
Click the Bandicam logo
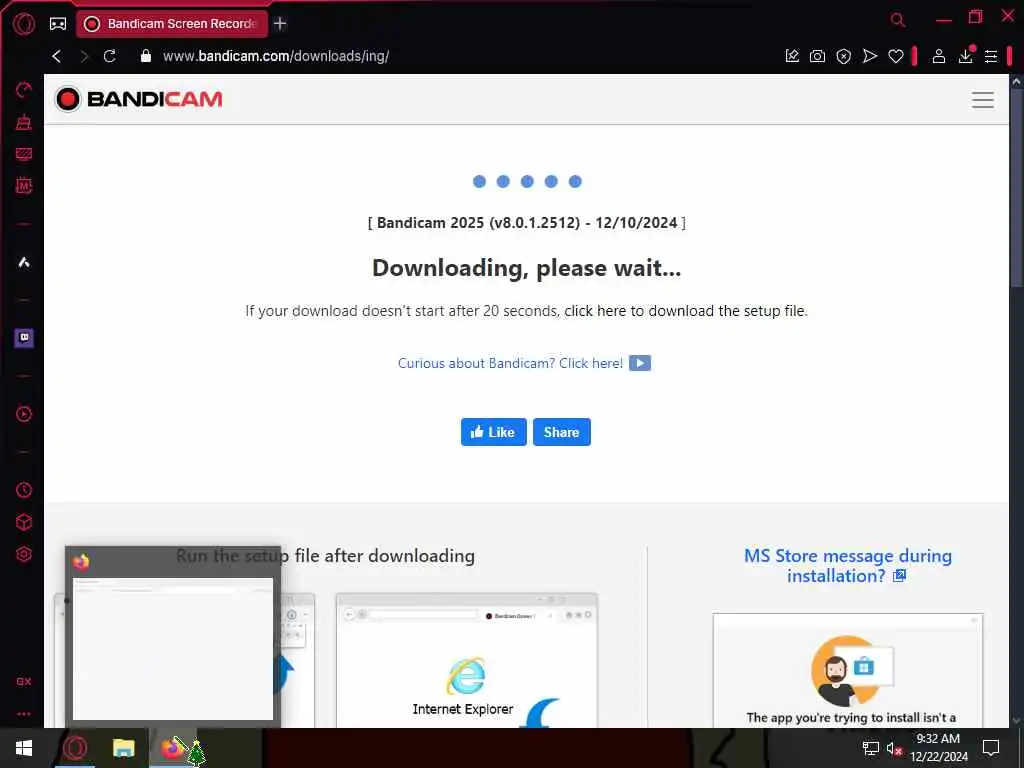(139, 99)
